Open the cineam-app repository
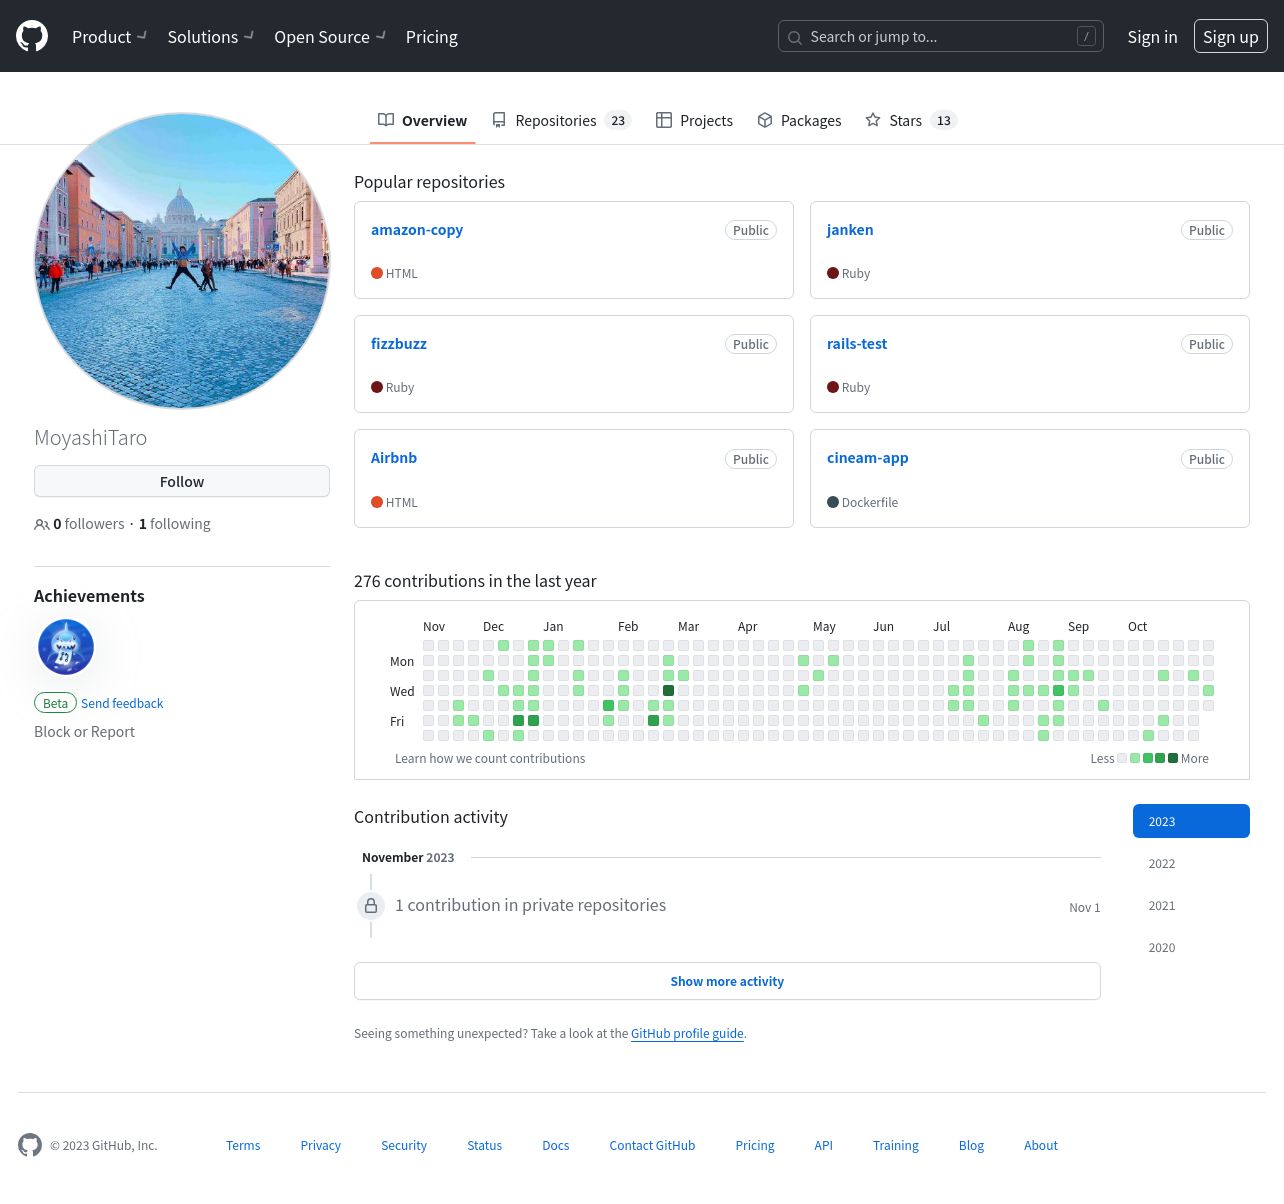1284x1204 pixels. coord(868,458)
